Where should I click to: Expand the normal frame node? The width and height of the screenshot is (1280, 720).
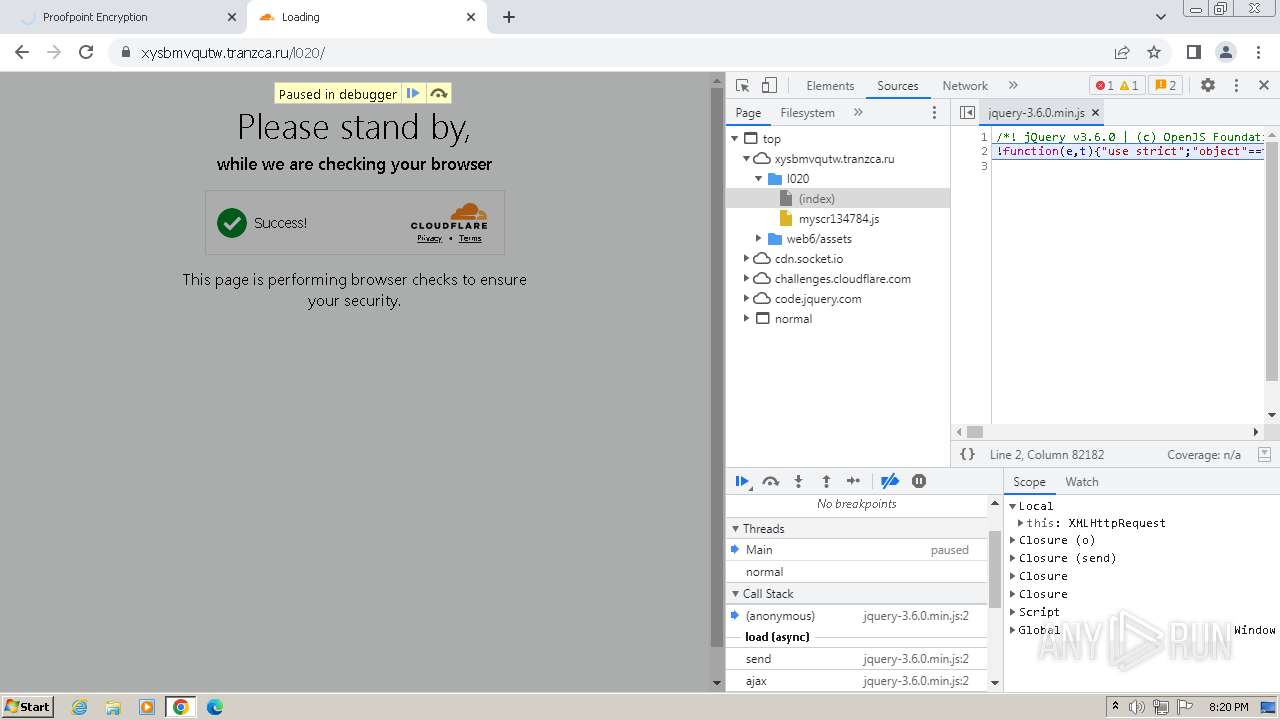(747, 319)
